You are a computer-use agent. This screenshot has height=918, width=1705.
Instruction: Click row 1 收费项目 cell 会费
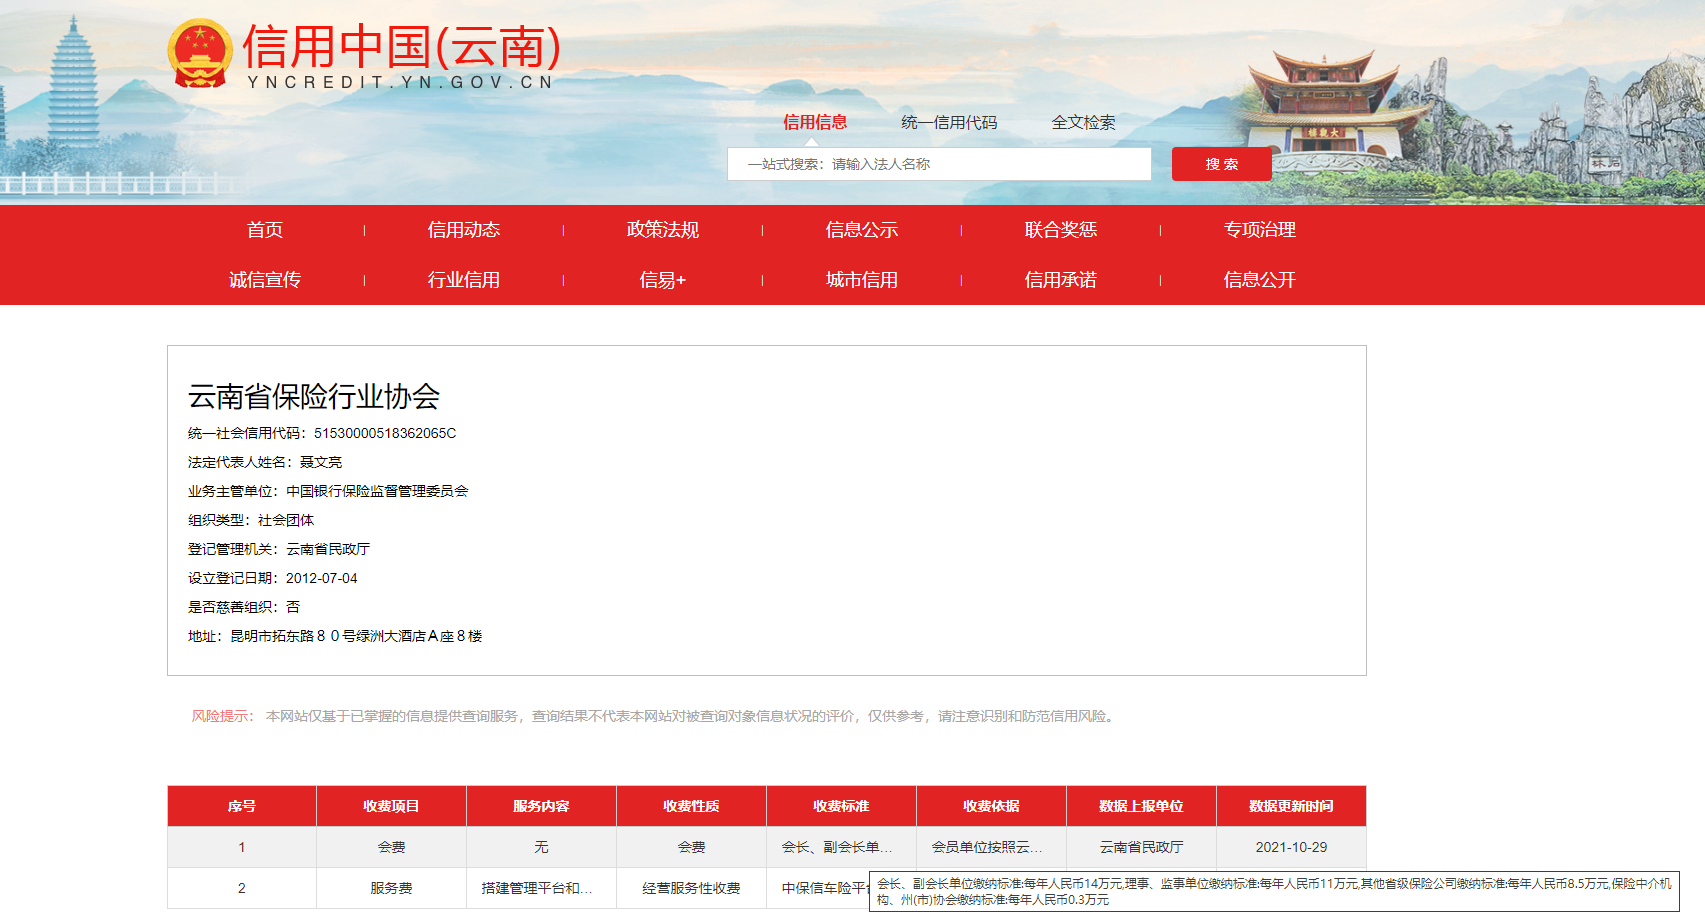click(392, 847)
